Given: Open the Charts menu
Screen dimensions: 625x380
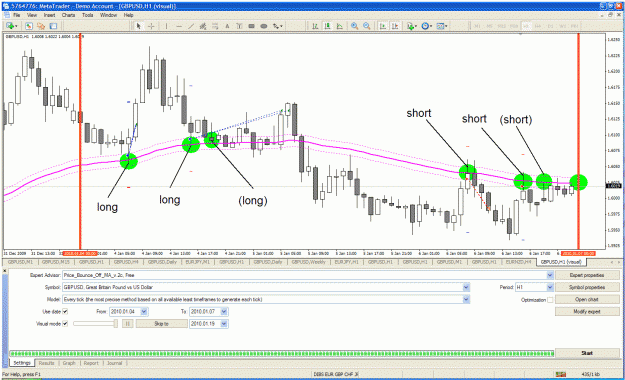Looking at the screenshot, I should tap(68, 15).
